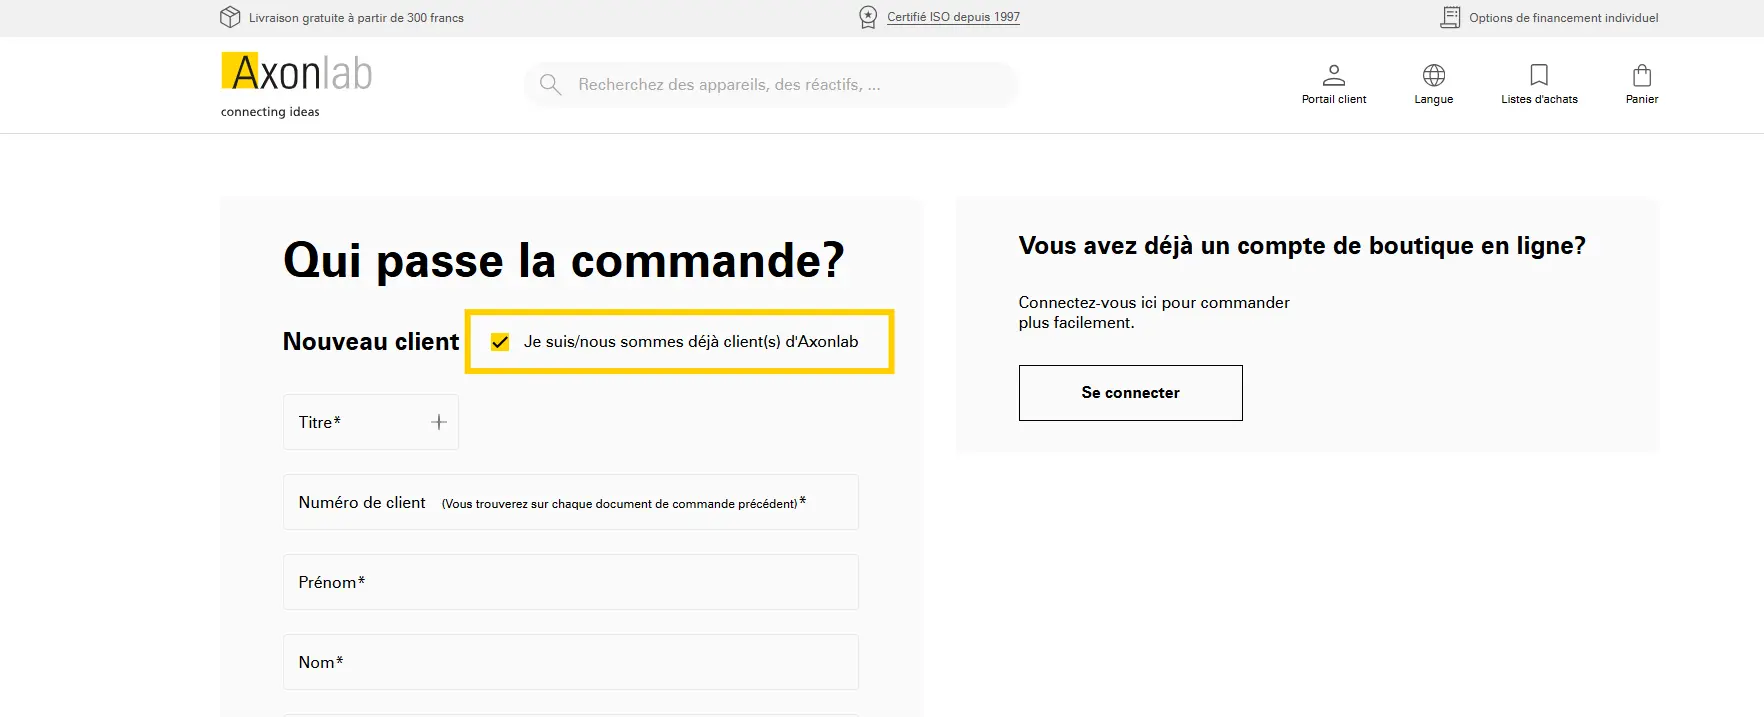Open the Panier shopping bag icon
This screenshot has height=717, width=1764.
coord(1641,75)
